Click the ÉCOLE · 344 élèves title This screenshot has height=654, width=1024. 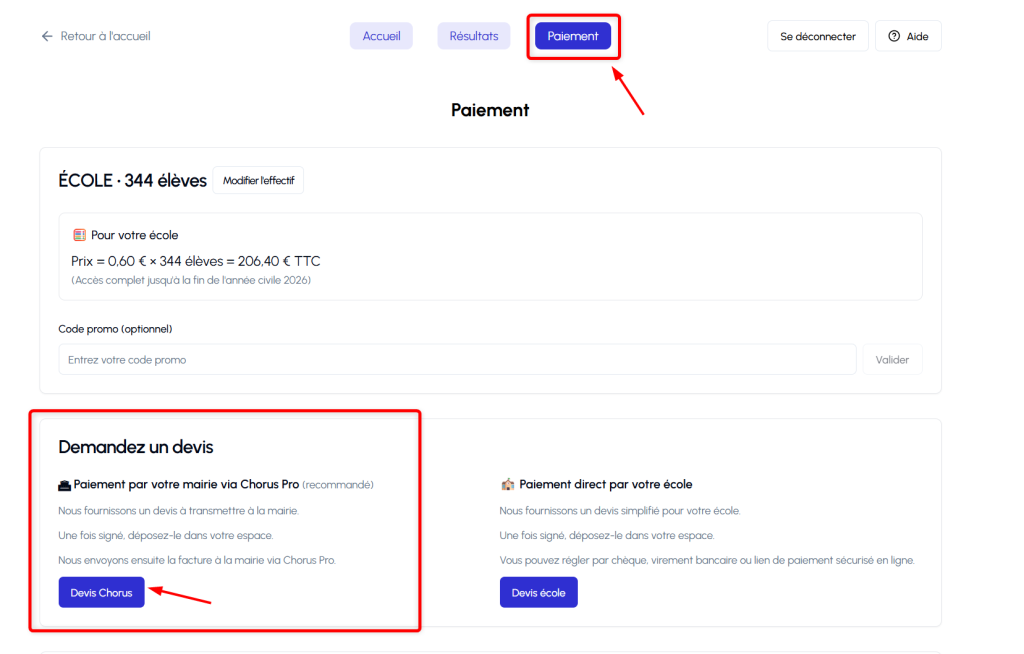133,181
